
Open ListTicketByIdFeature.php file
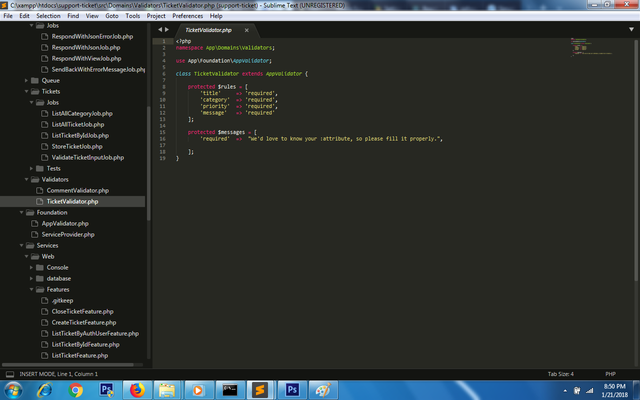click(x=85, y=345)
